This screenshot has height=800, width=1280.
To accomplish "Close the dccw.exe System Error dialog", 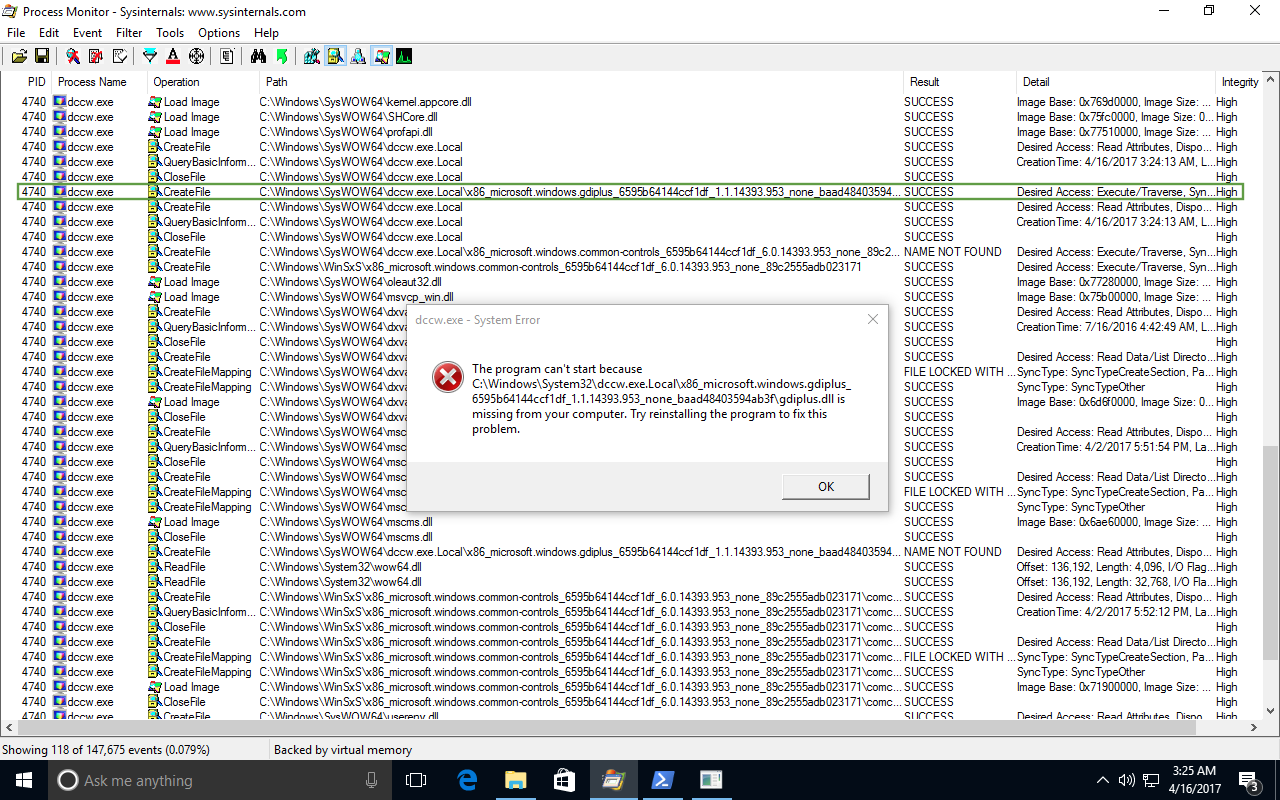I will coord(872,320).
